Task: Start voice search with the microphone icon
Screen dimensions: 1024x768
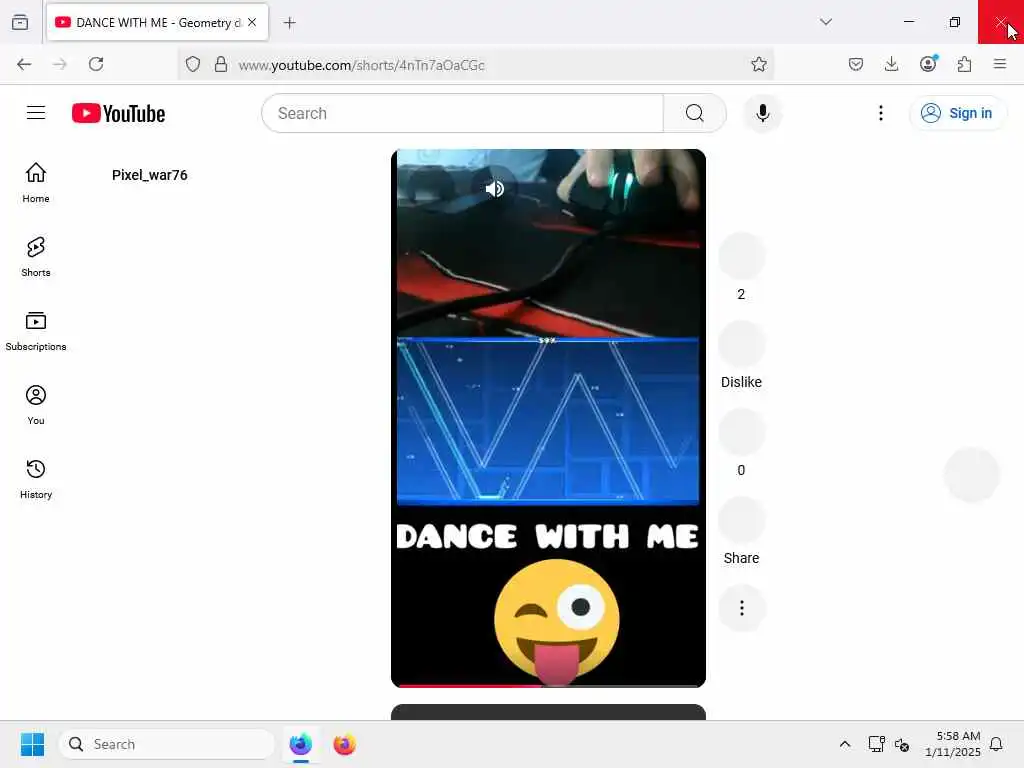Action: click(762, 113)
